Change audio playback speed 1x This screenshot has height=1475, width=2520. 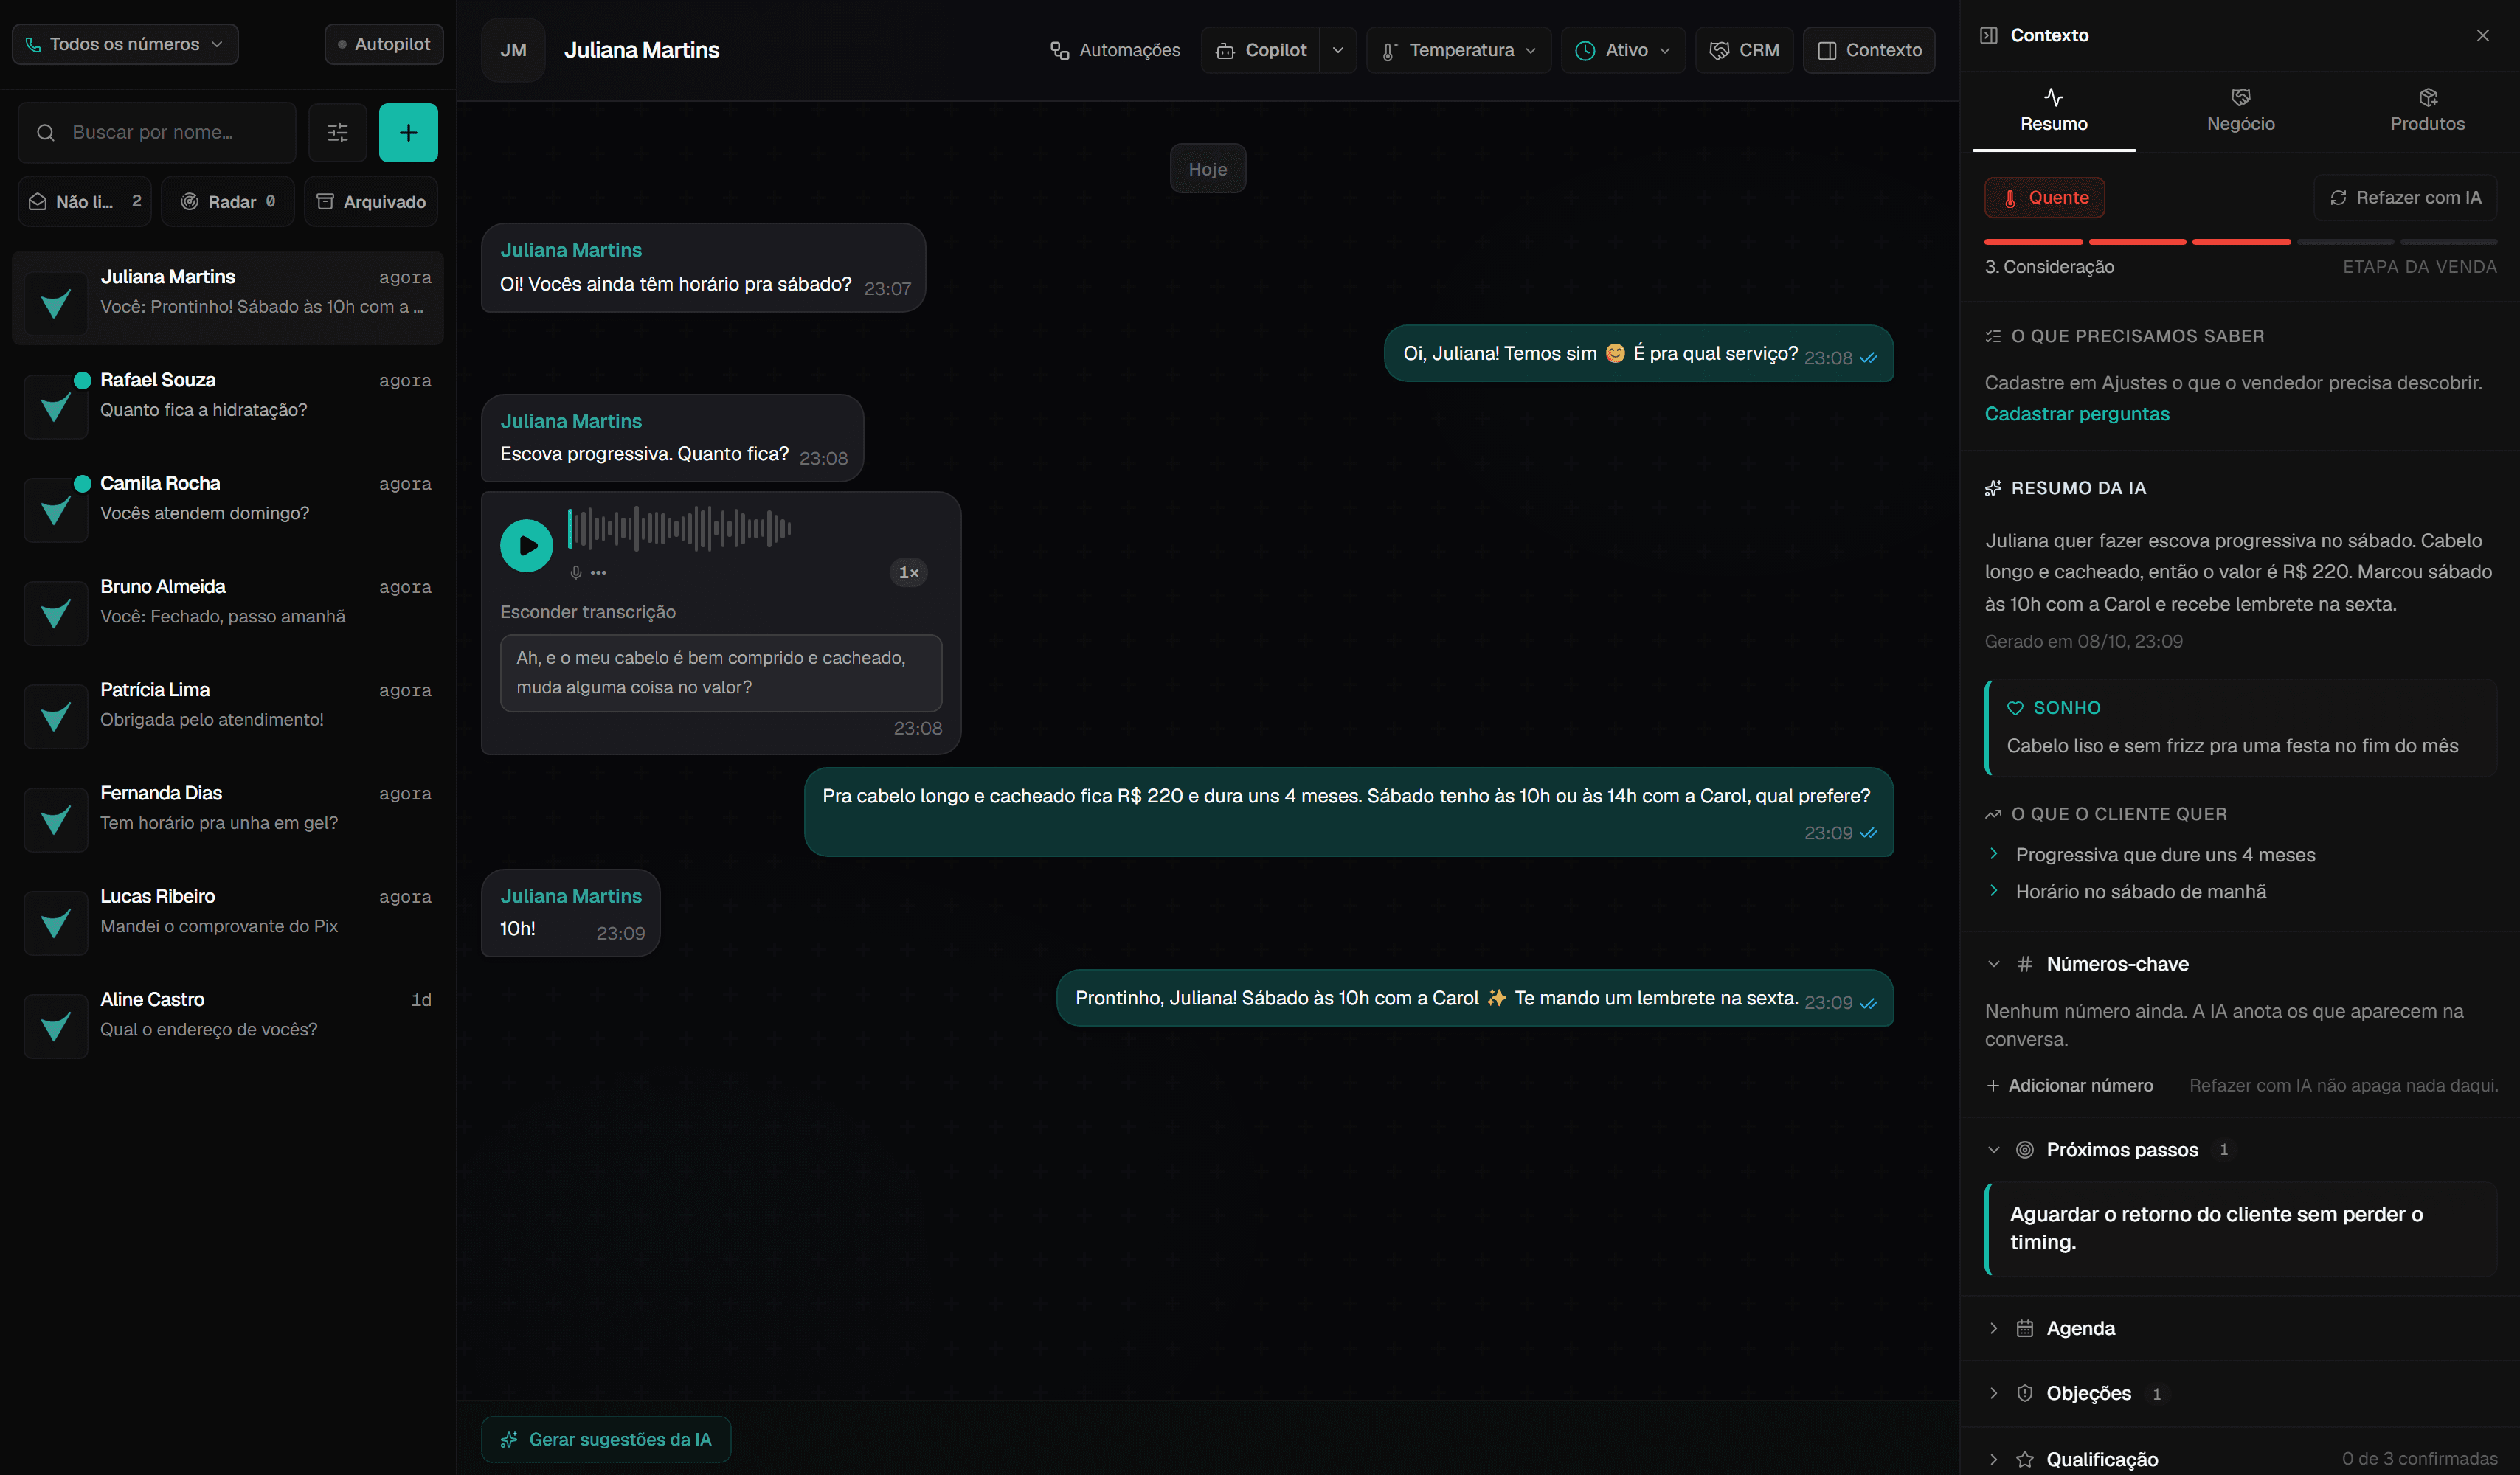click(x=908, y=572)
